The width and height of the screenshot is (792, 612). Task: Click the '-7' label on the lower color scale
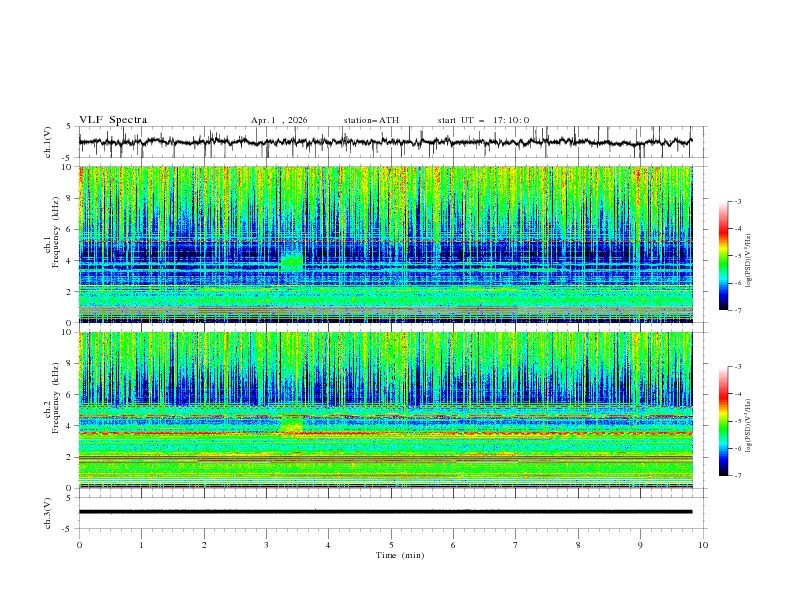click(737, 476)
